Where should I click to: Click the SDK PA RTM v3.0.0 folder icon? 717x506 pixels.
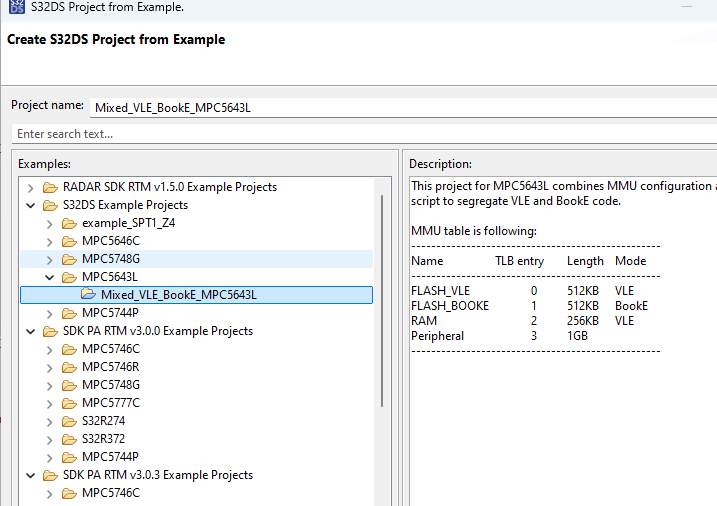click(x=50, y=331)
